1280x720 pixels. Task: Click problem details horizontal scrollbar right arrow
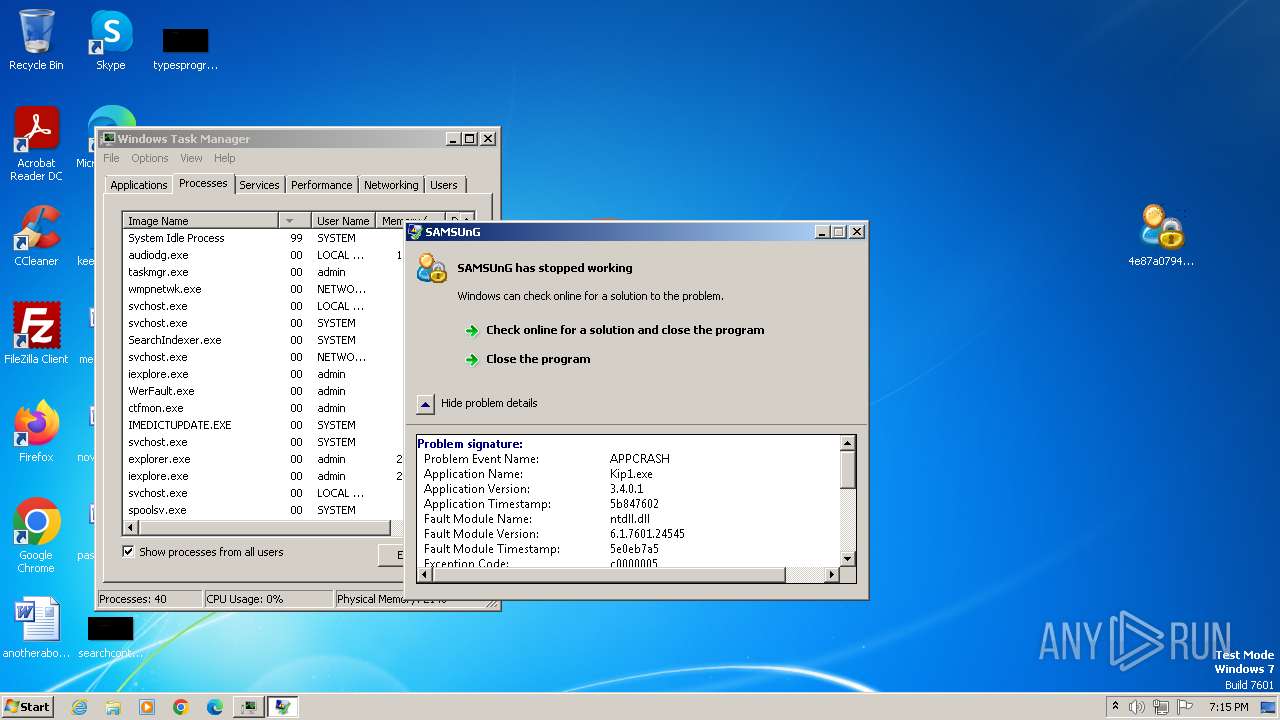click(832, 575)
